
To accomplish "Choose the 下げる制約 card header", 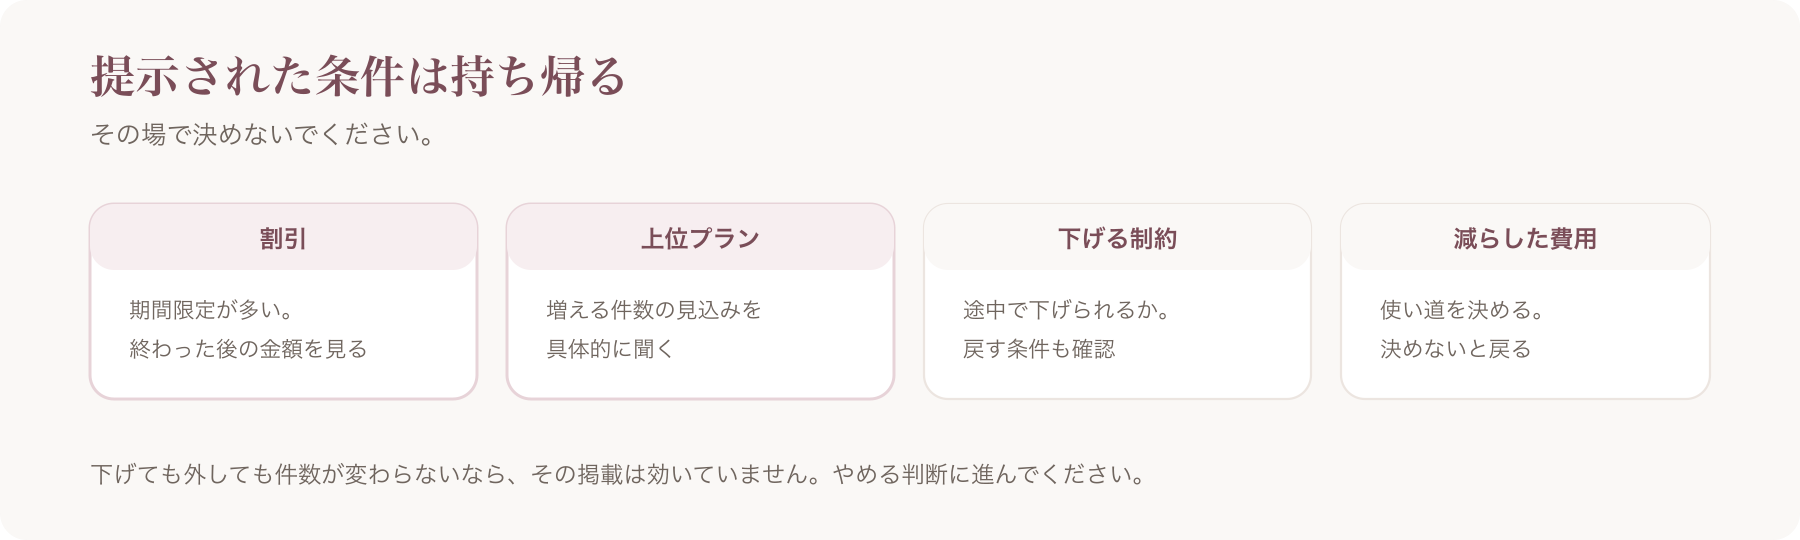I will (1117, 238).
